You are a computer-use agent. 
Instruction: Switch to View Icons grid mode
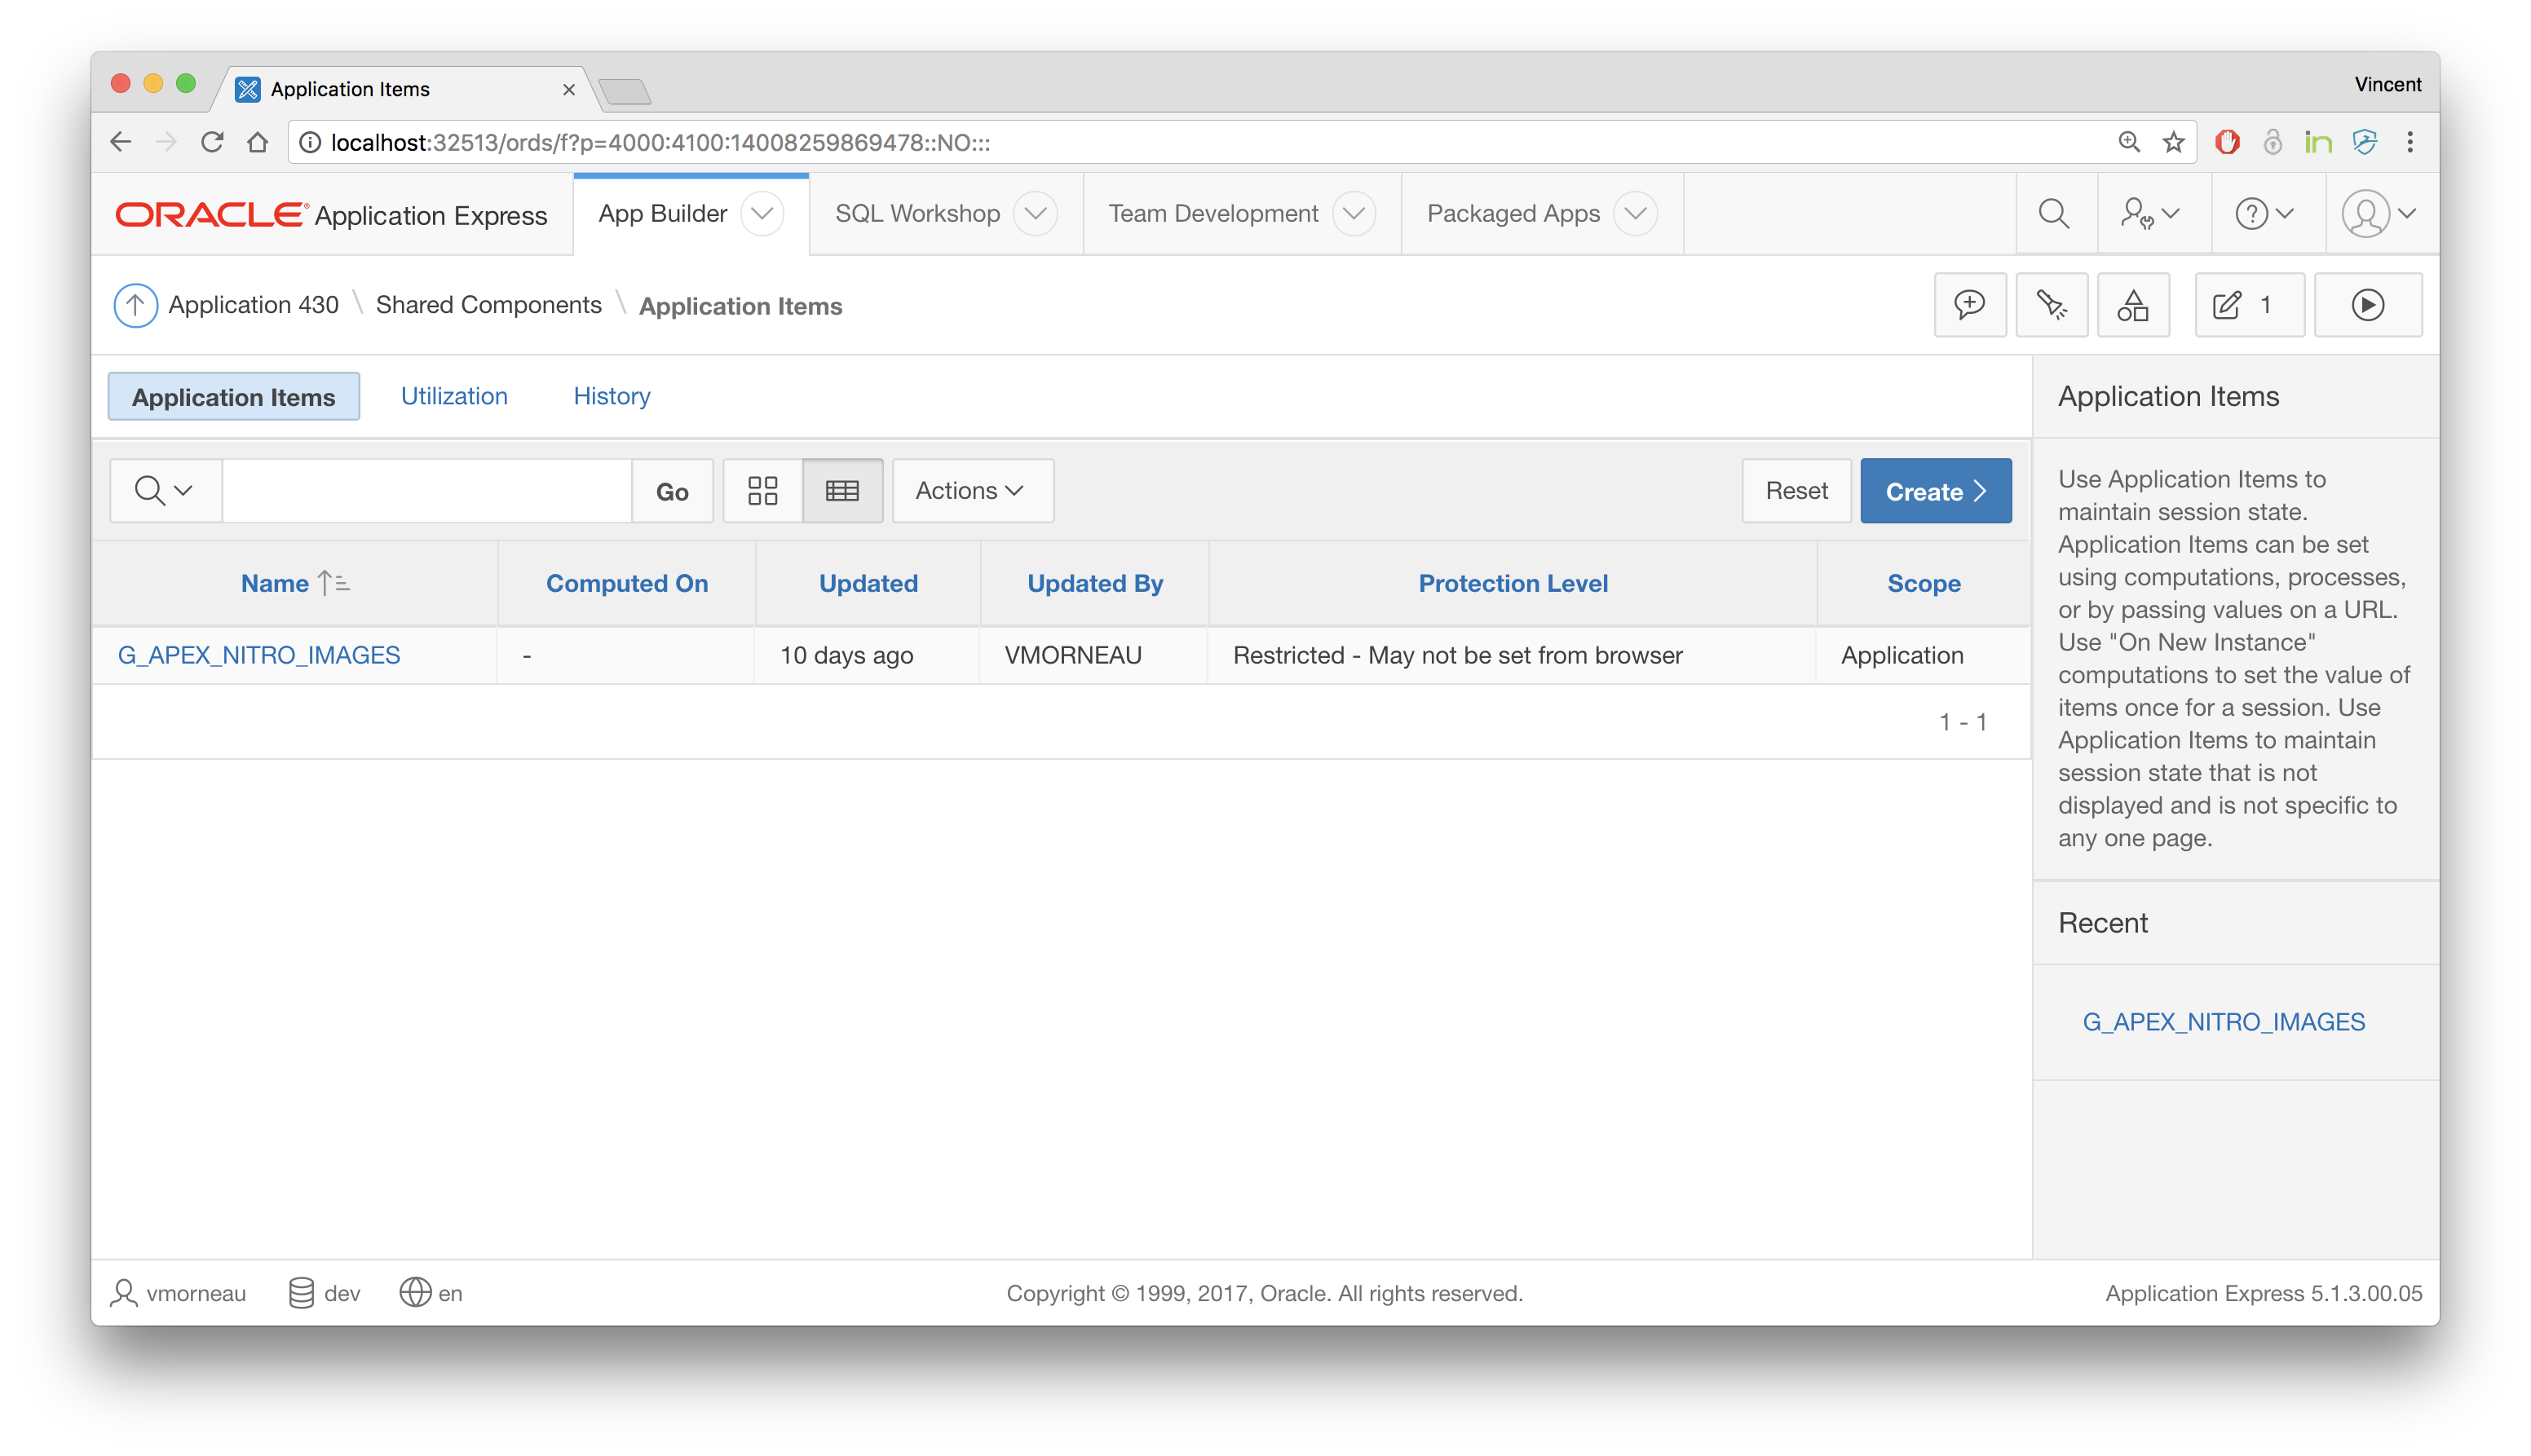[763, 491]
